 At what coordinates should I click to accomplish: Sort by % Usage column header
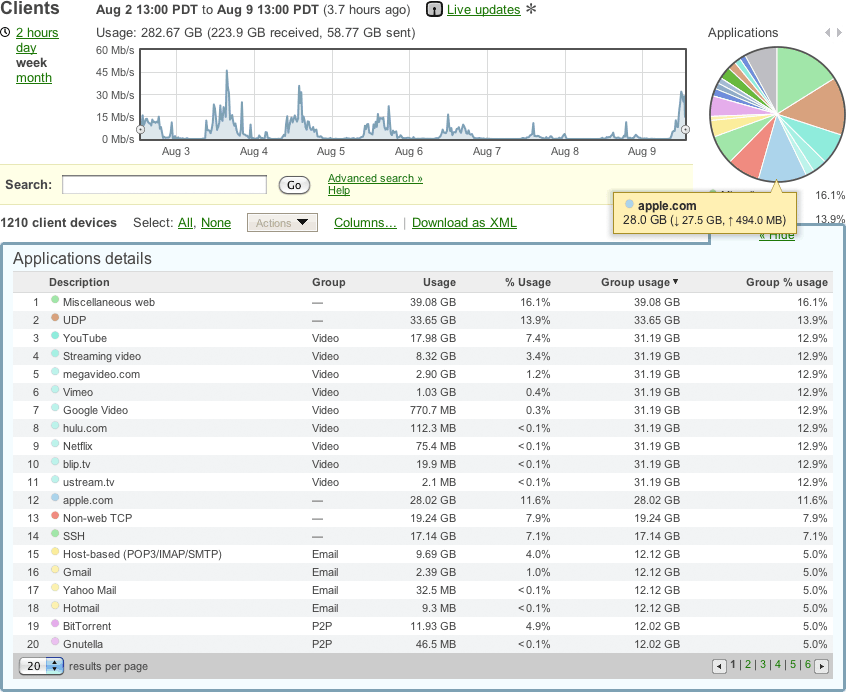pyautogui.click(x=528, y=282)
